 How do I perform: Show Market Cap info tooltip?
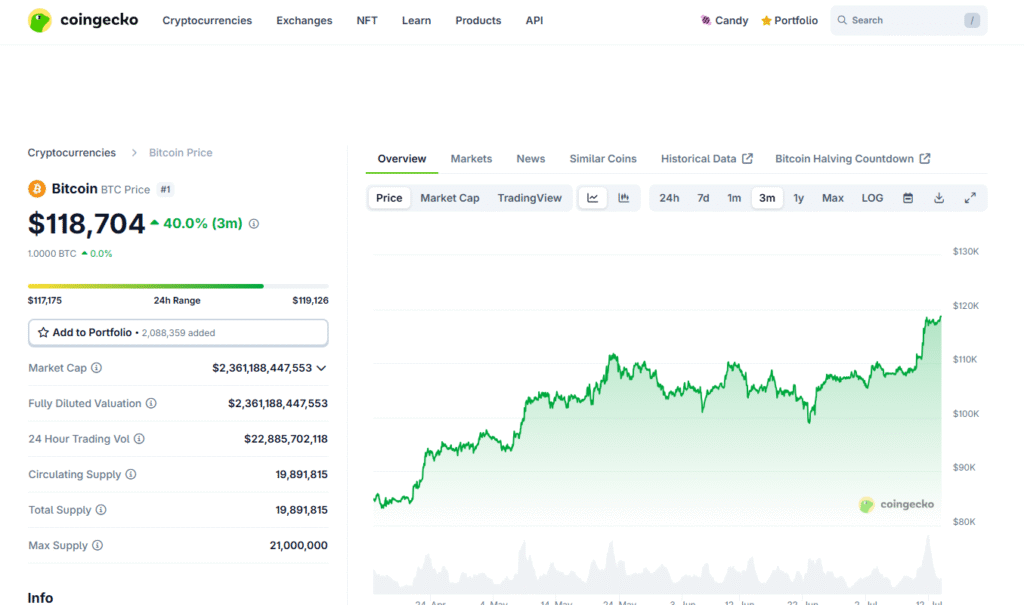tap(97, 368)
